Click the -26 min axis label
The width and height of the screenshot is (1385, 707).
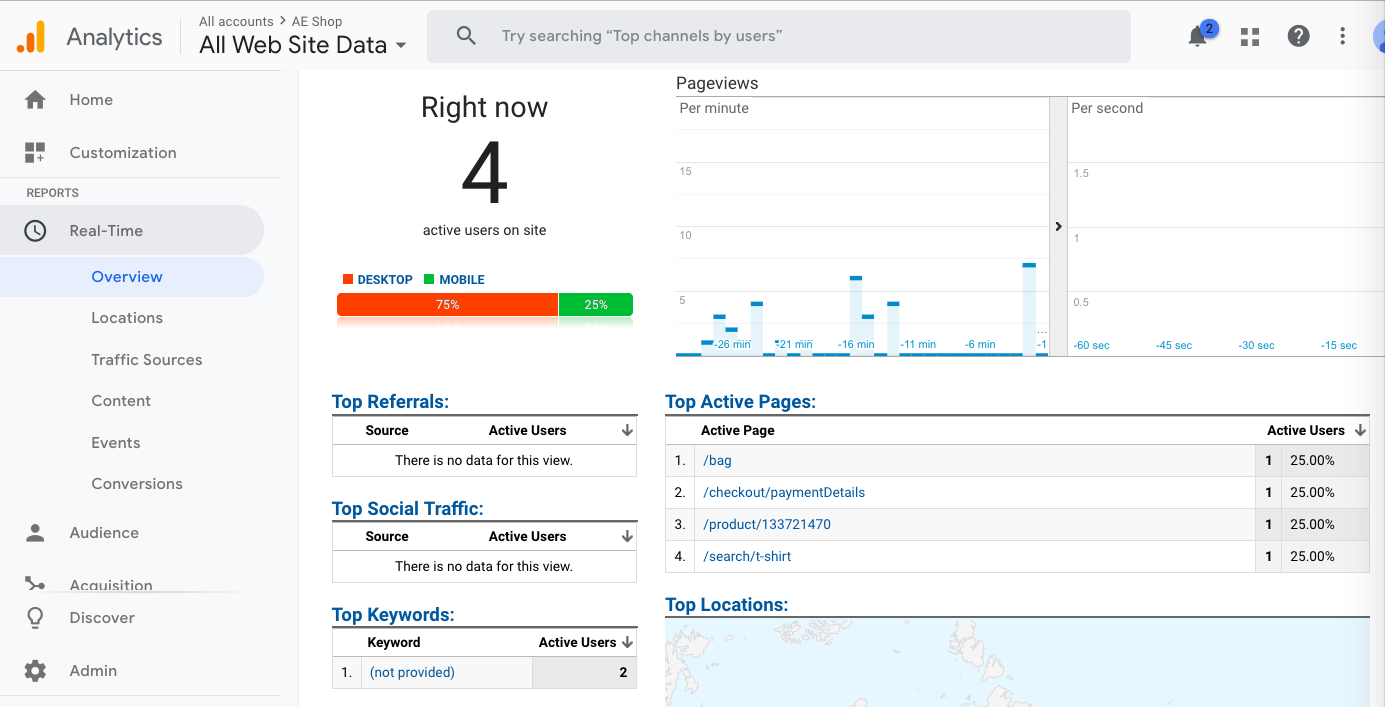pos(732,344)
